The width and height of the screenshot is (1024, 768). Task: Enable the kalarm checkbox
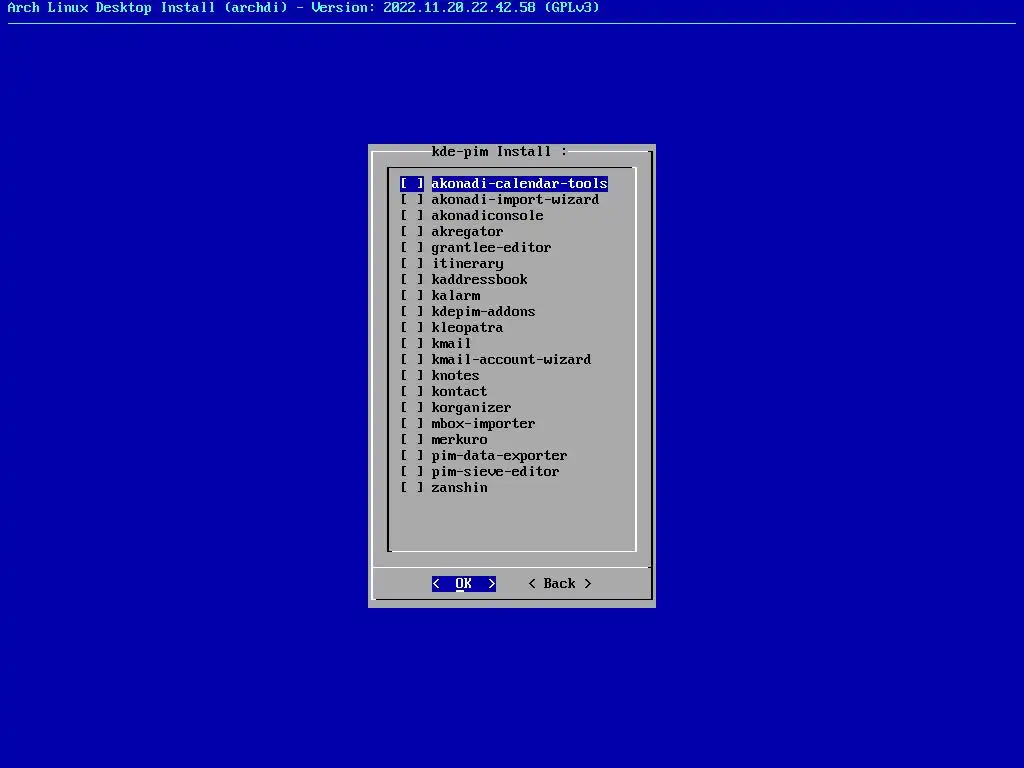411,296
